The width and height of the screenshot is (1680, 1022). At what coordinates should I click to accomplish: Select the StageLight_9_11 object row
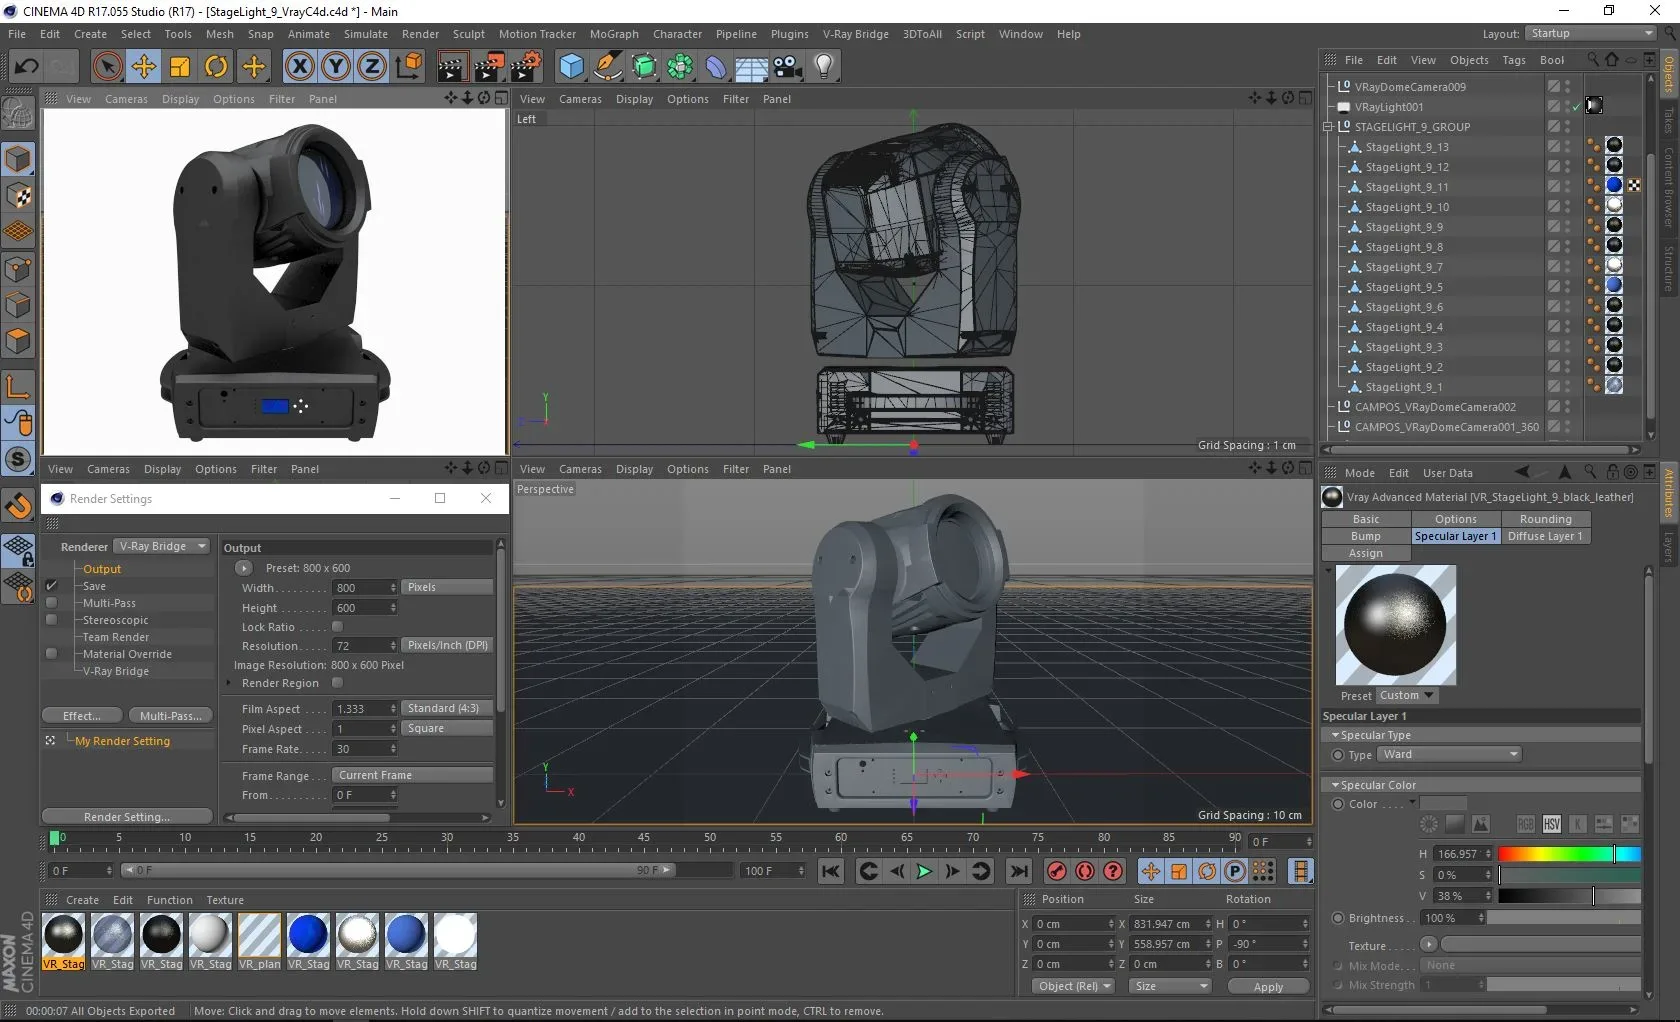coord(1407,187)
